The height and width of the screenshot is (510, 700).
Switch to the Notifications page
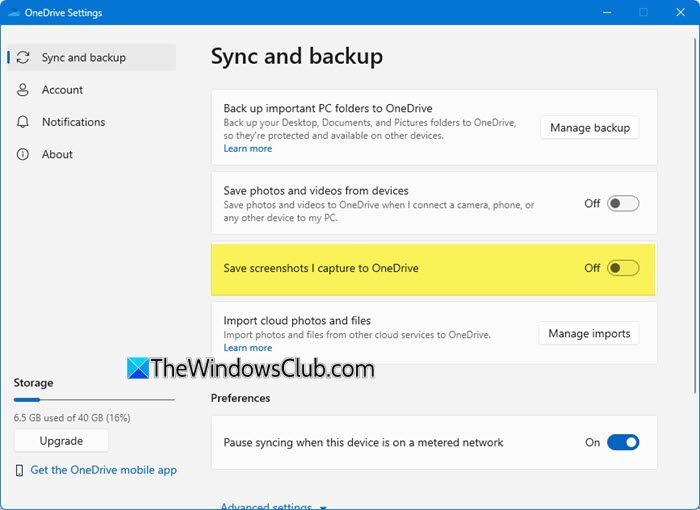point(73,122)
